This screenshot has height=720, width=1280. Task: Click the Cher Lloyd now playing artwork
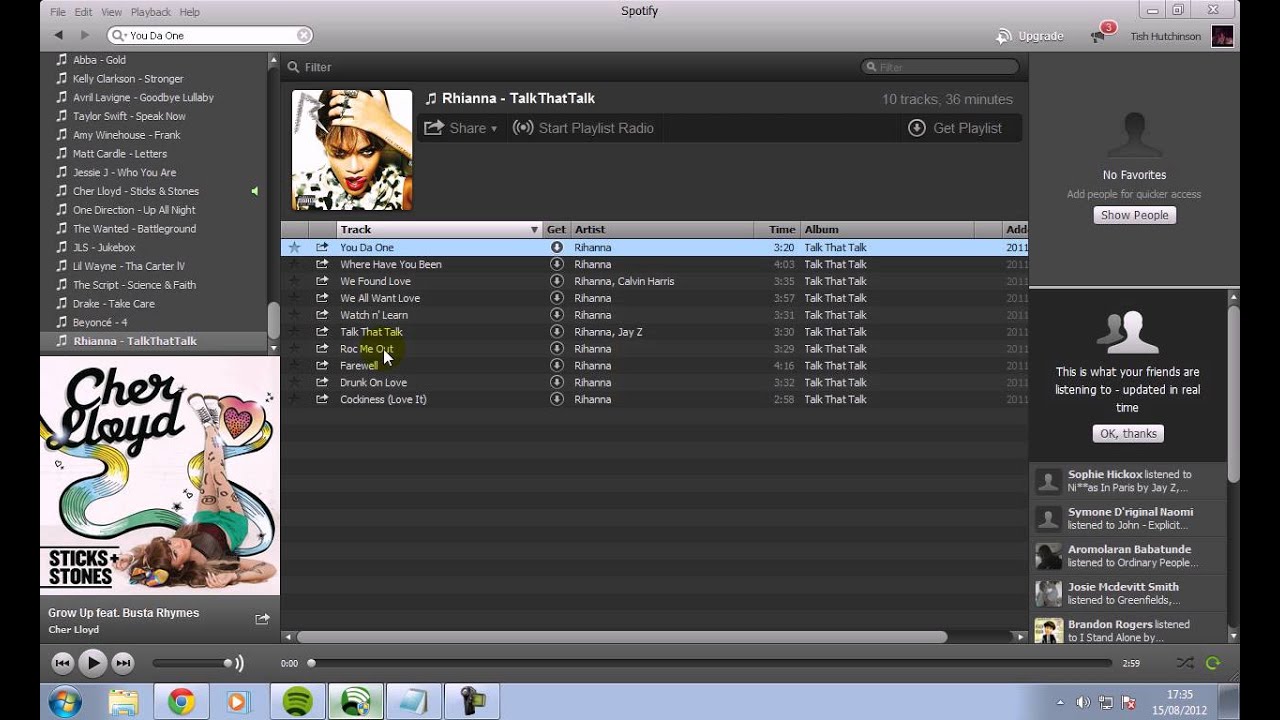tap(160, 475)
